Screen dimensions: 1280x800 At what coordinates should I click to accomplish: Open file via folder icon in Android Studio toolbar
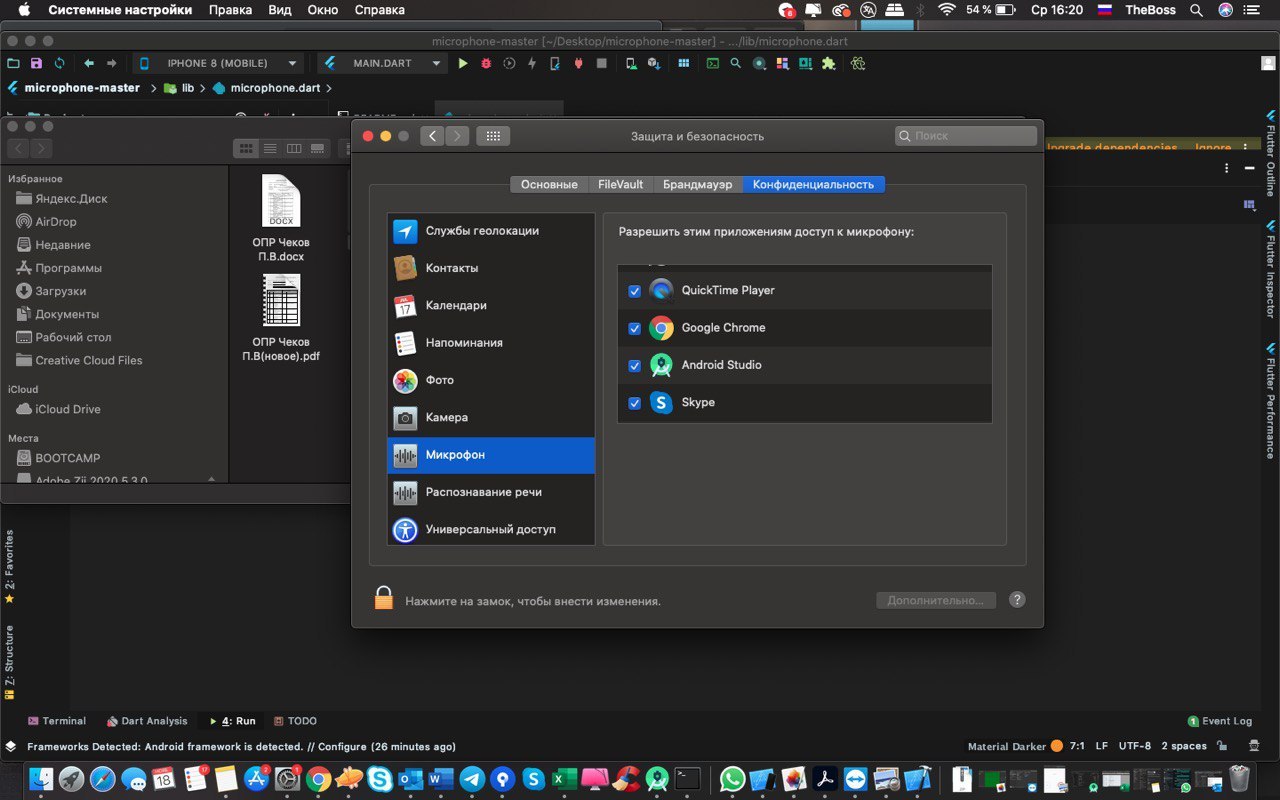tap(13, 63)
